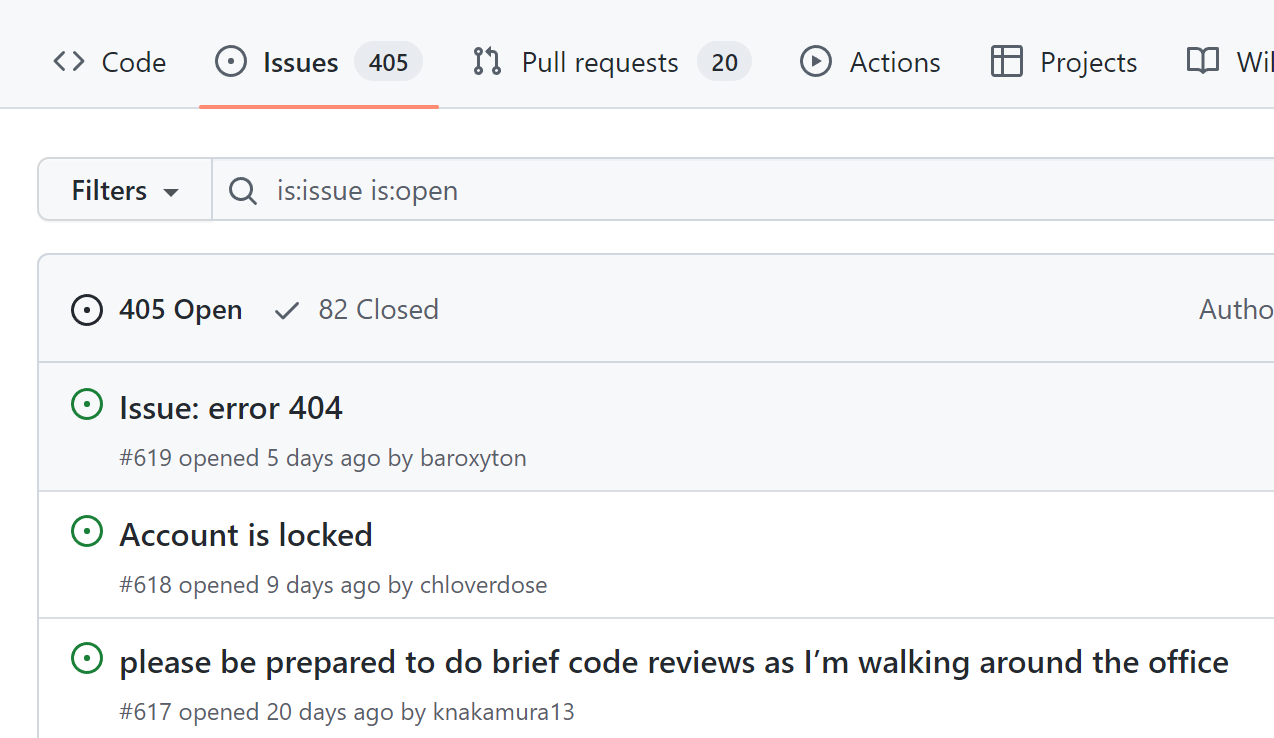Click the open issue status icon on issue #617
The width and height of the screenshot is (1274, 738).
tap(87, 658)
